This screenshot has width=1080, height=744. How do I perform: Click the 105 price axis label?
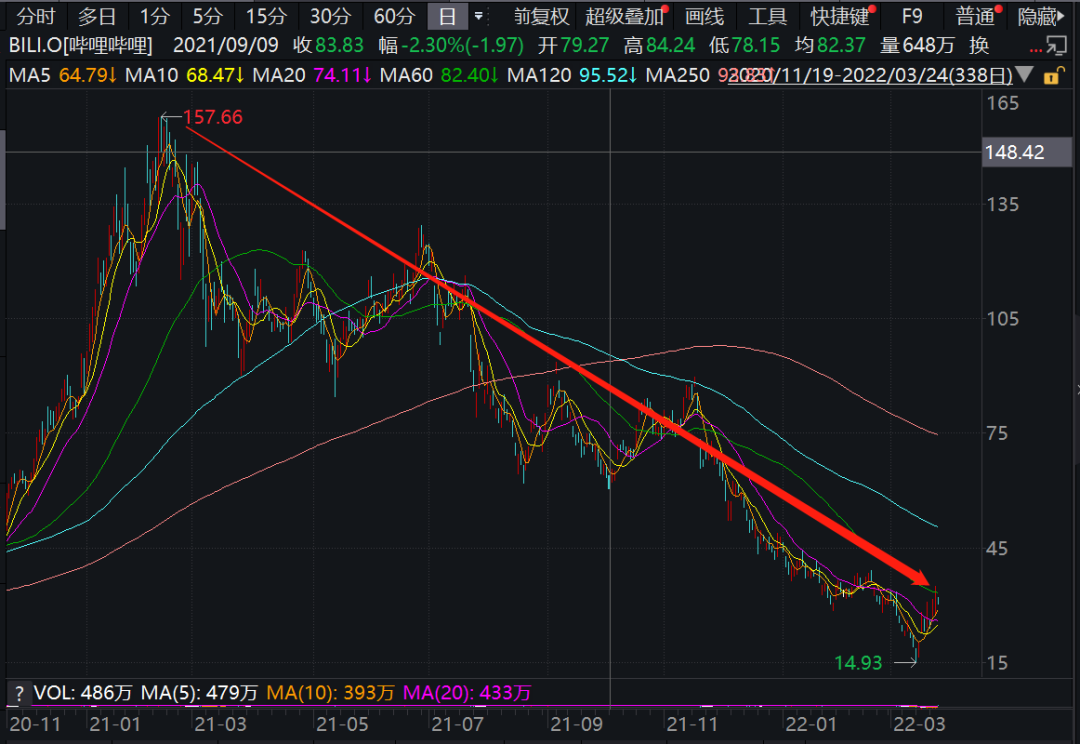1002,319
